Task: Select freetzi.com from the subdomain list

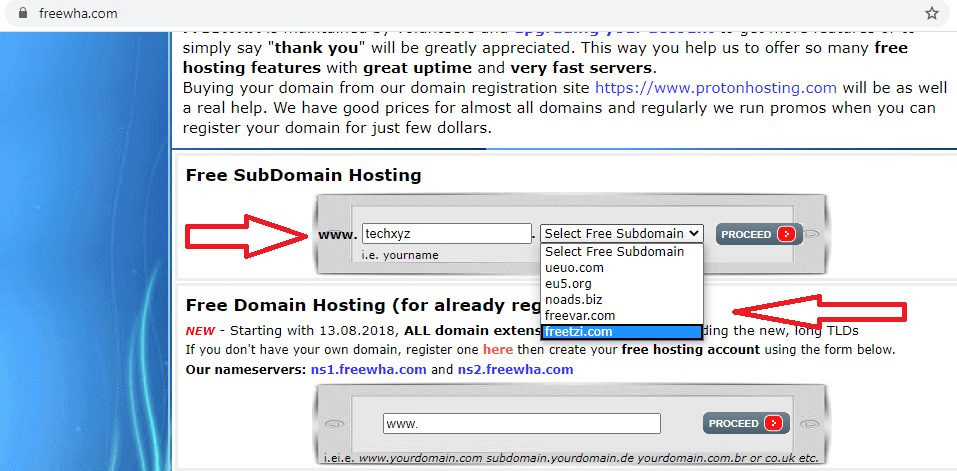Action: point(621,332)
